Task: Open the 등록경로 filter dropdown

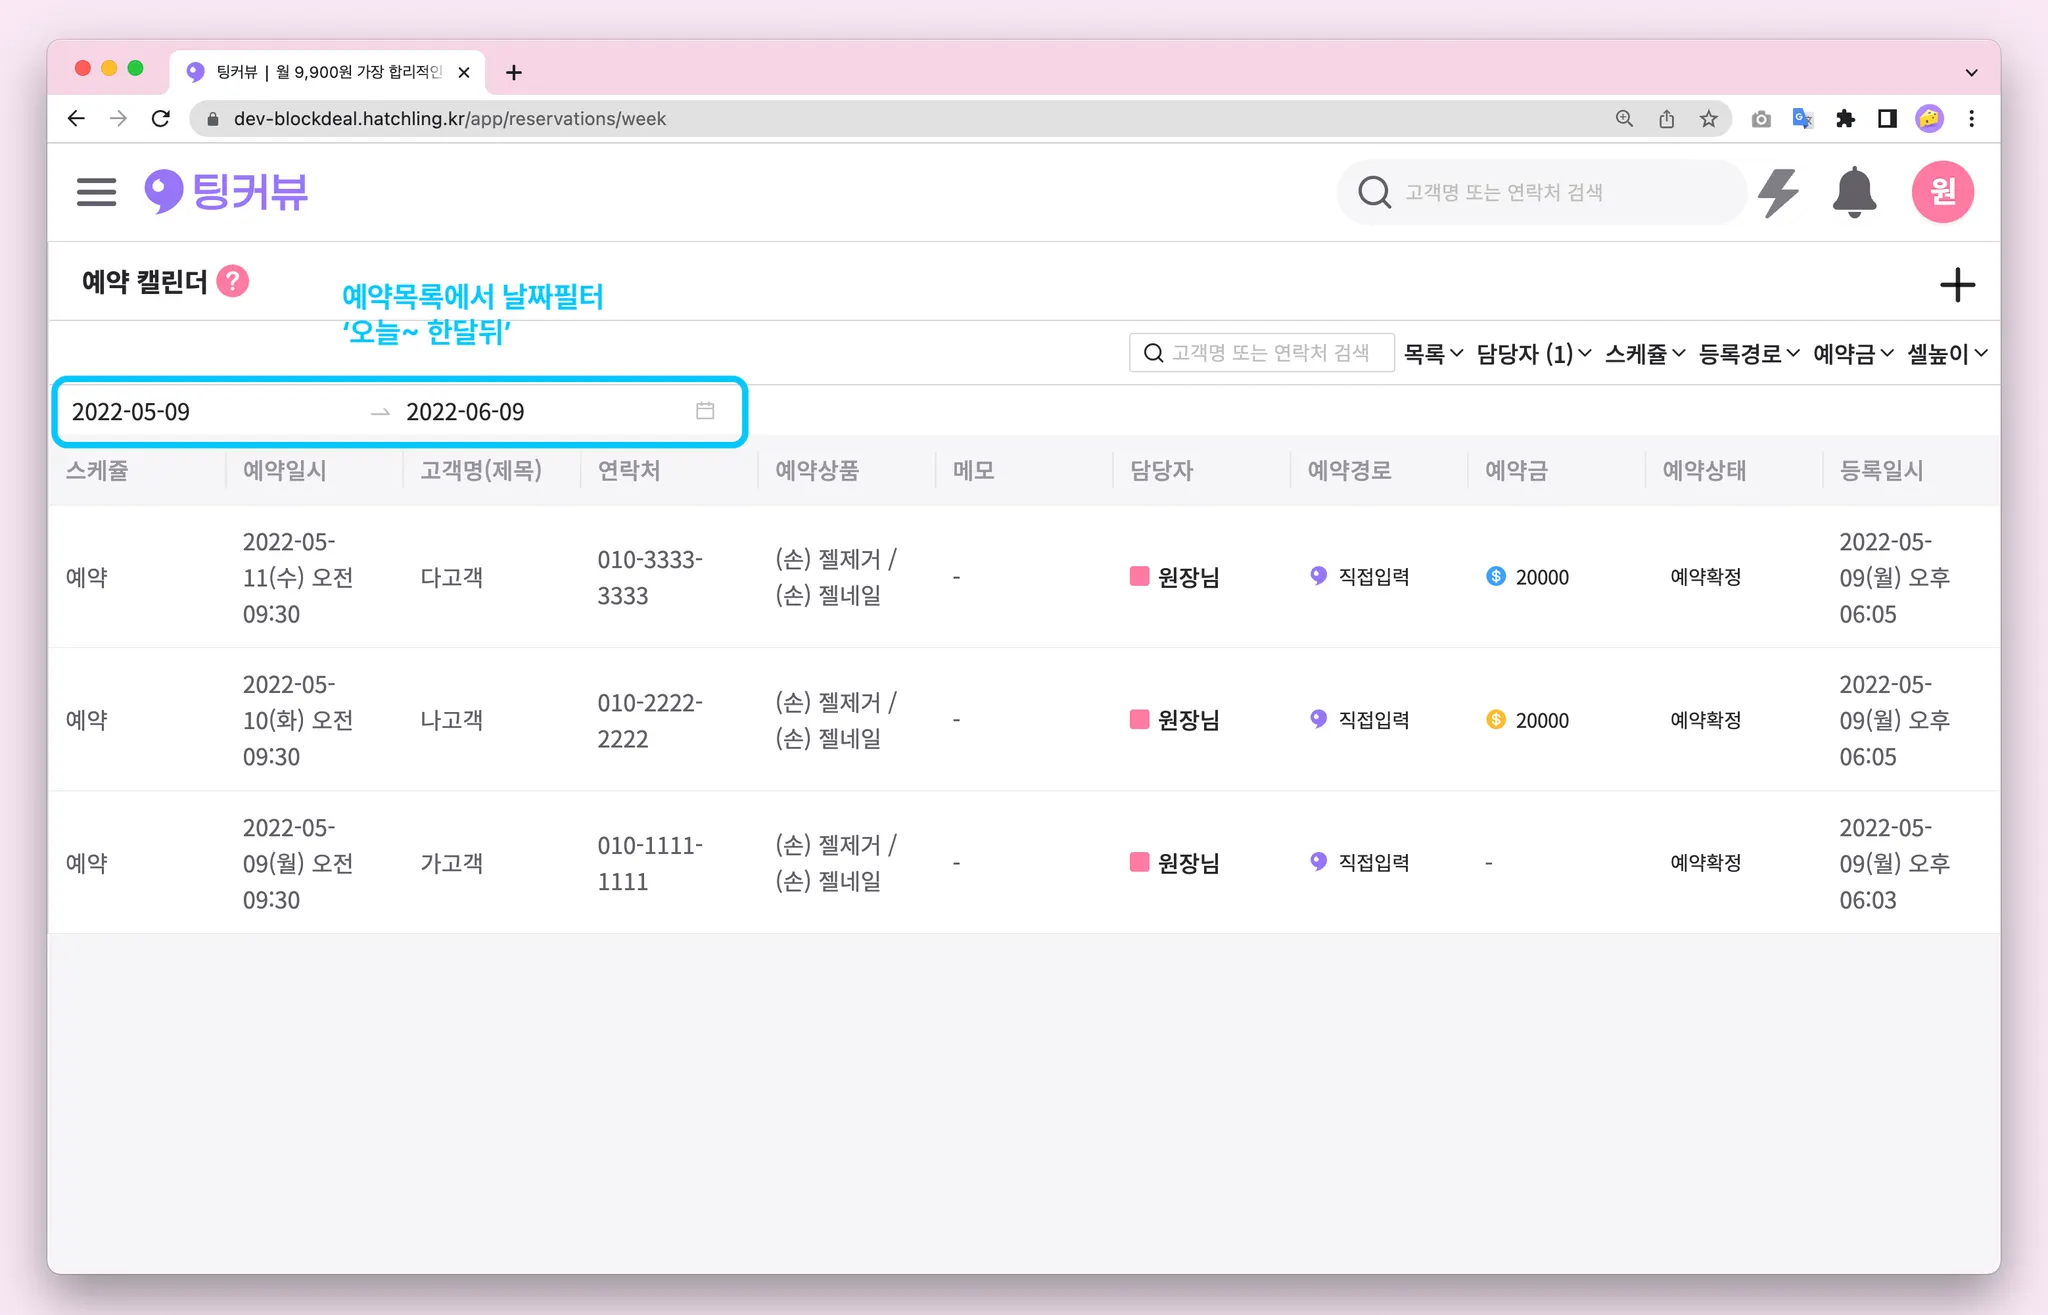Action: tap(1749, 353)
